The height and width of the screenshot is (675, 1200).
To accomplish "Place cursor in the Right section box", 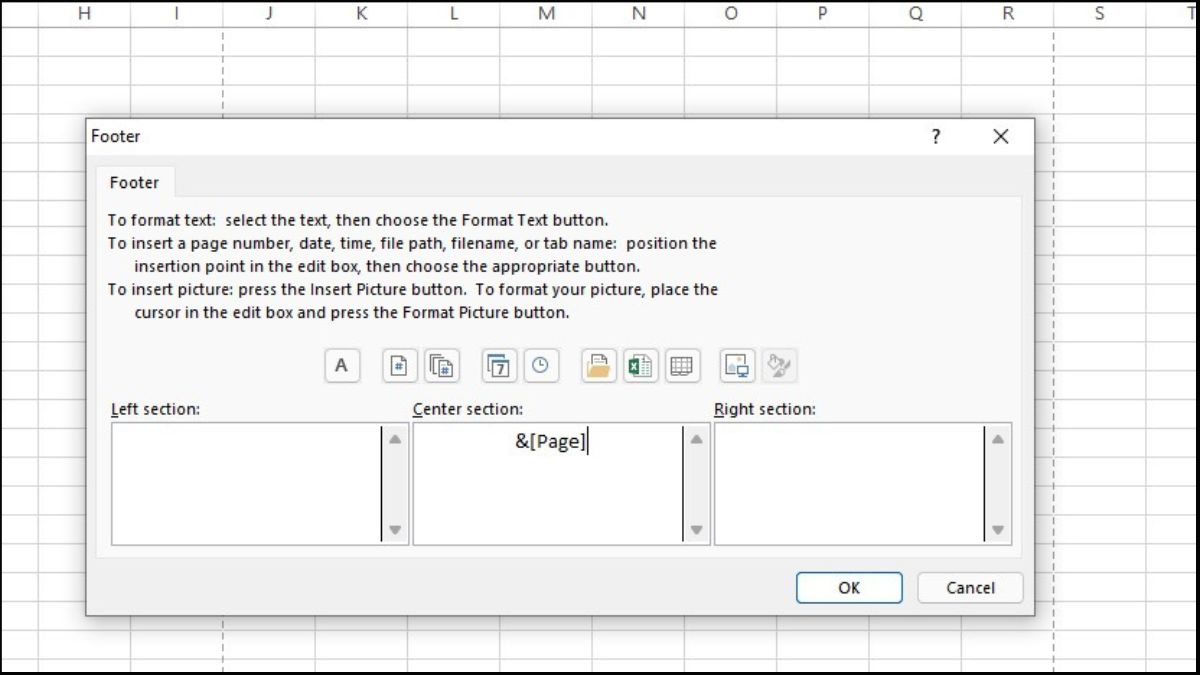I will point(855,483).
